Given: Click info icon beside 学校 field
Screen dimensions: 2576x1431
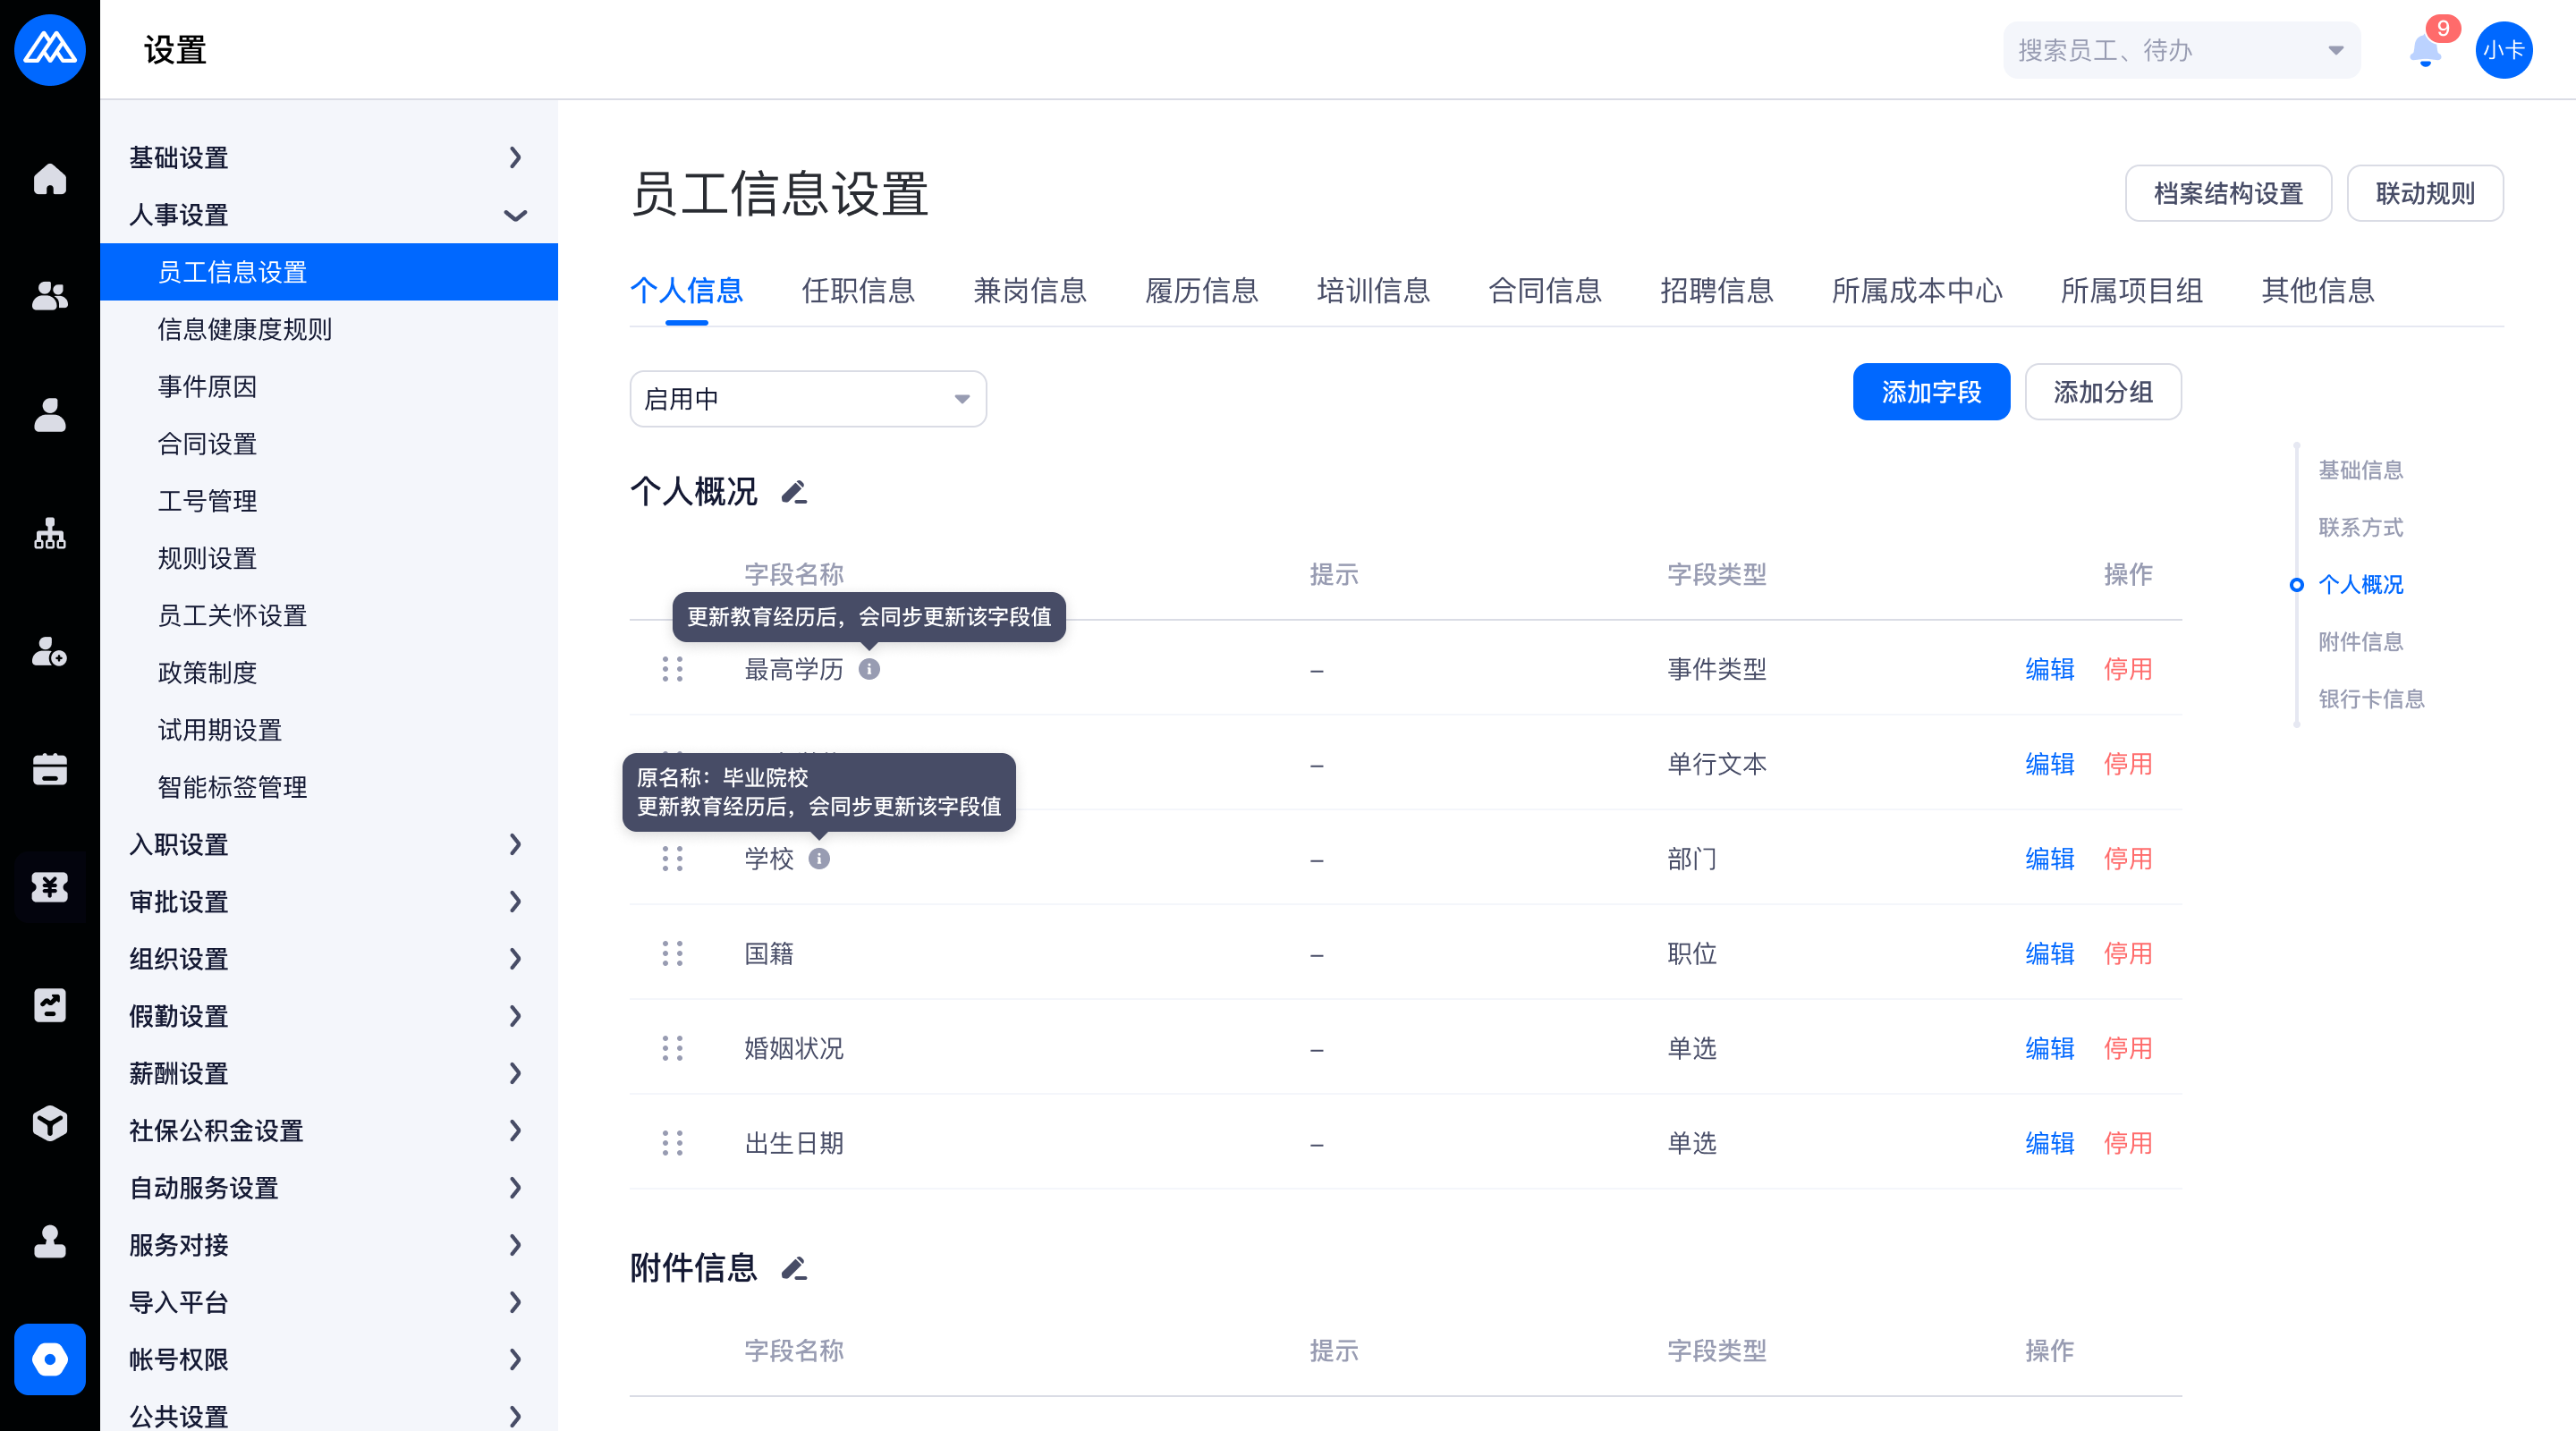Looking at the screenshot, I should [819, 859].
